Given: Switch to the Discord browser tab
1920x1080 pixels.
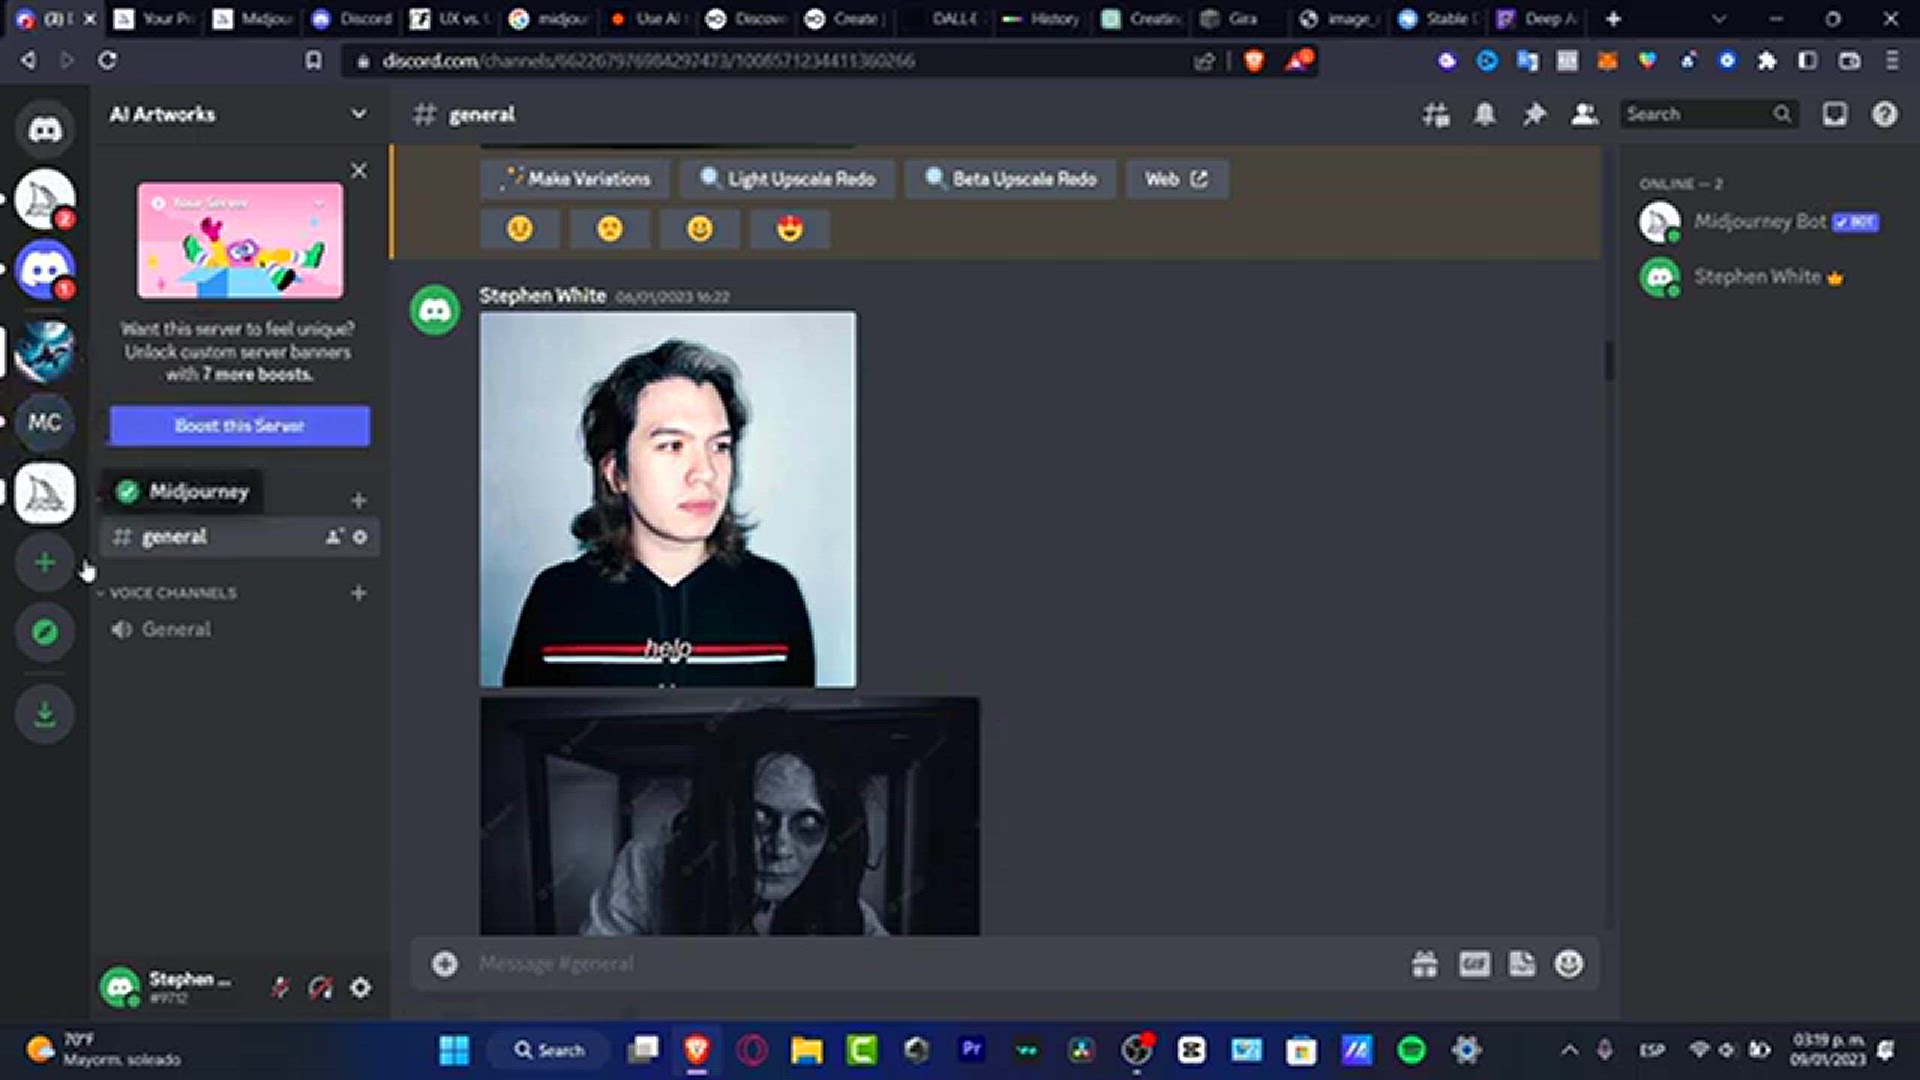Looking at the screenshot, I should (352, 19).
